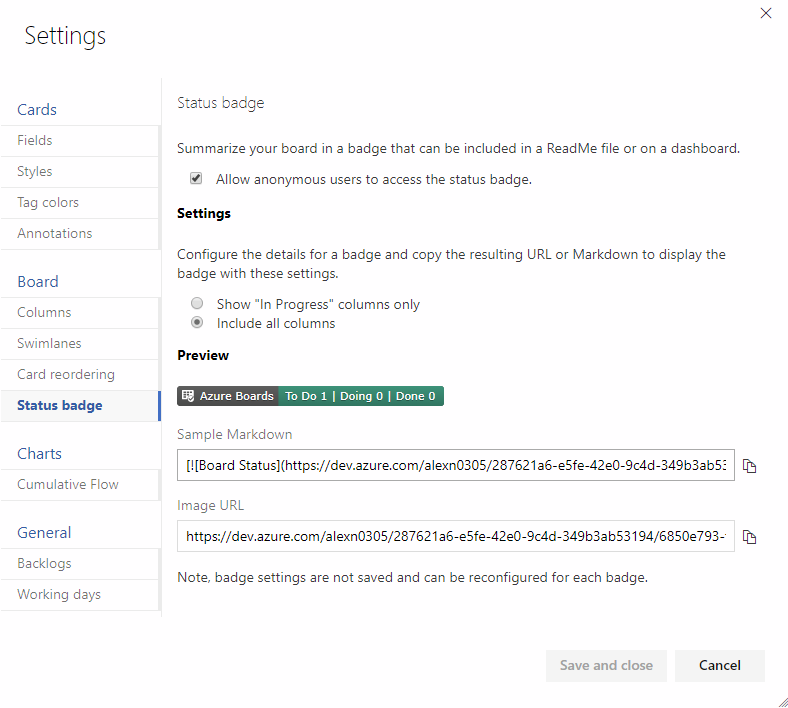Click the Image URL text field
This screenshot has width=788, height=708.
456,536
